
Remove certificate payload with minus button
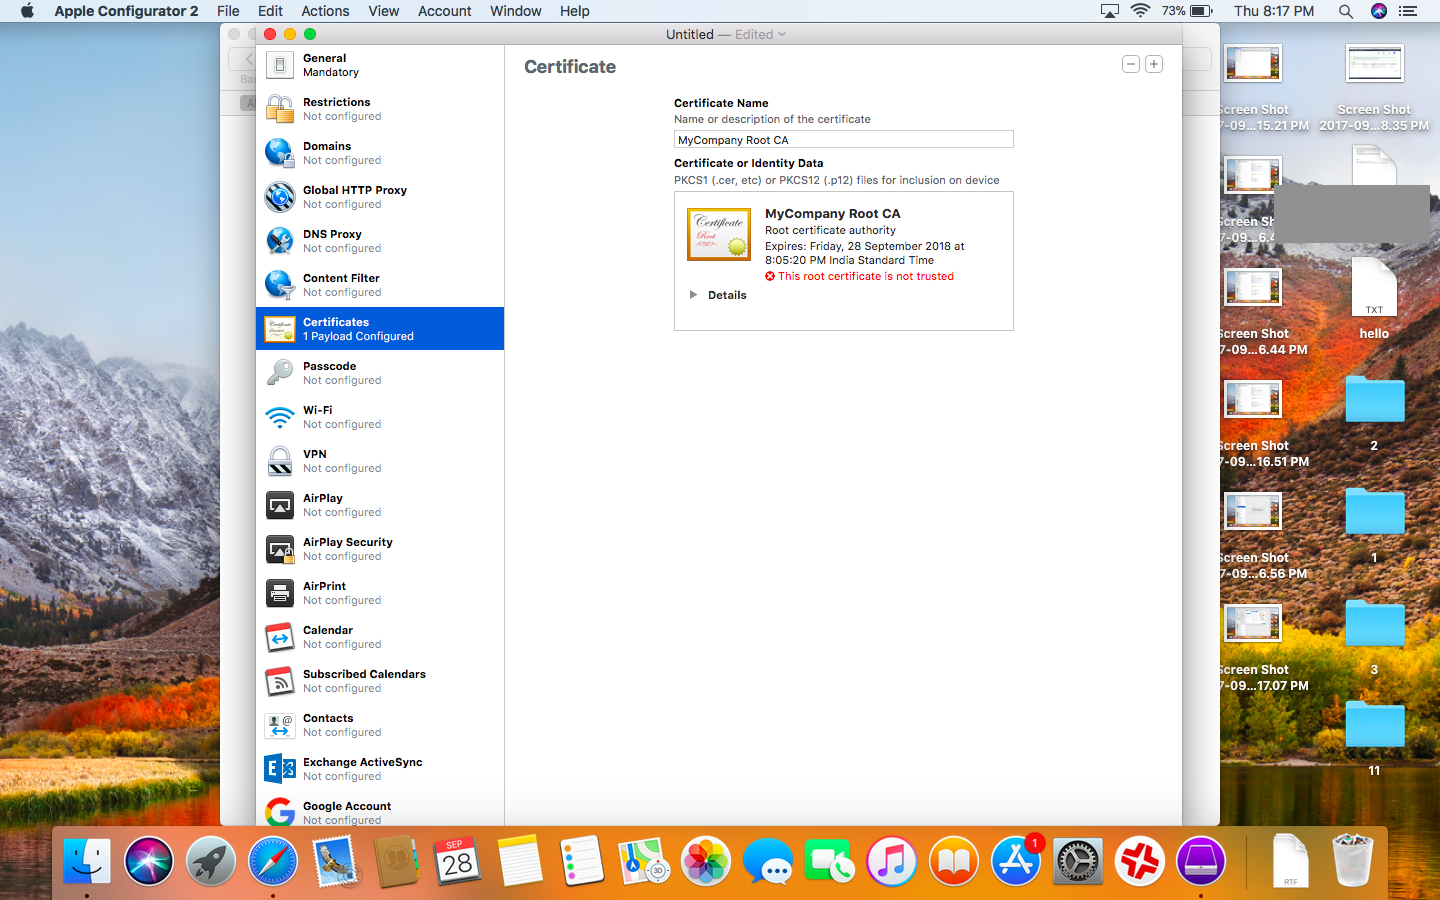[1131, 64]
